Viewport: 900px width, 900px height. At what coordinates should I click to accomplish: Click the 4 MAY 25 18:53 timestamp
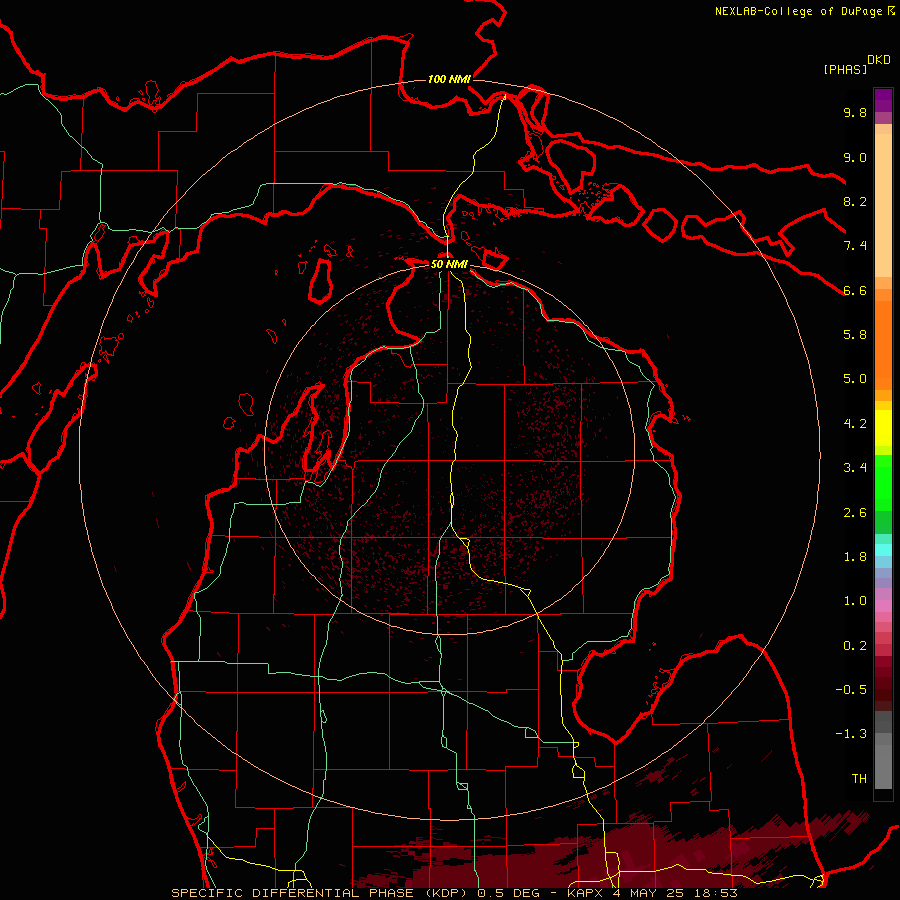click(x=675, y=893)
